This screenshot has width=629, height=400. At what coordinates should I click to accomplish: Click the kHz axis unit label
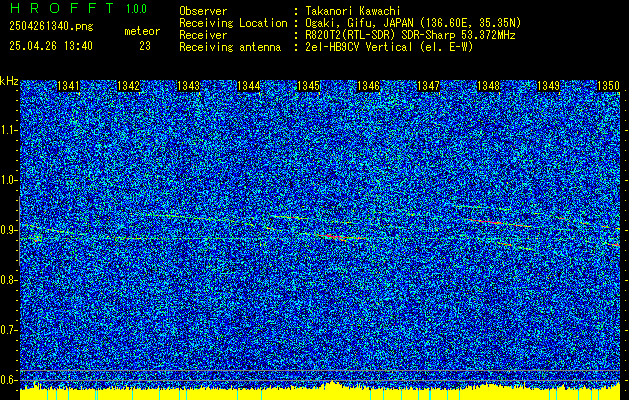click(x=9, y=81)
